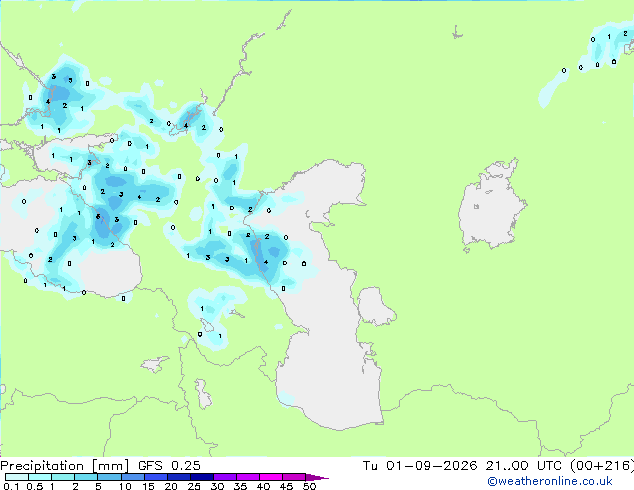Click the 20–25 mm legend color box
634x490 pixels.
[x=179, y=477]
